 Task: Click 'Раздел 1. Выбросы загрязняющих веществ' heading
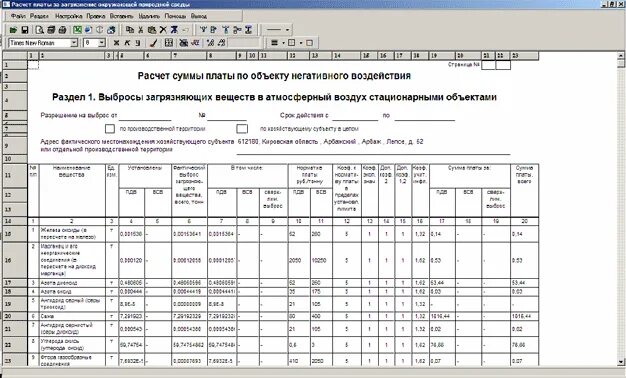point(274,97)
